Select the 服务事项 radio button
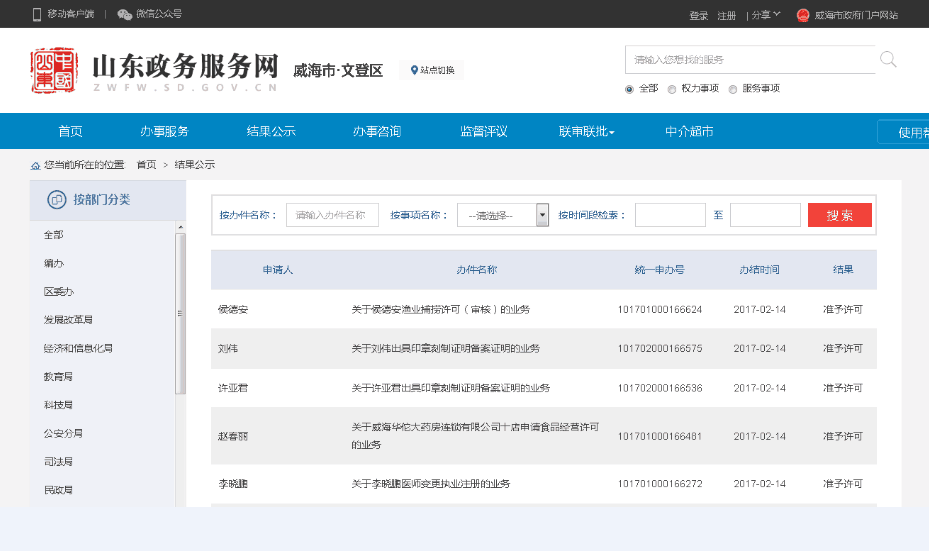Viewport: 929px width, 551px height. 733,89
